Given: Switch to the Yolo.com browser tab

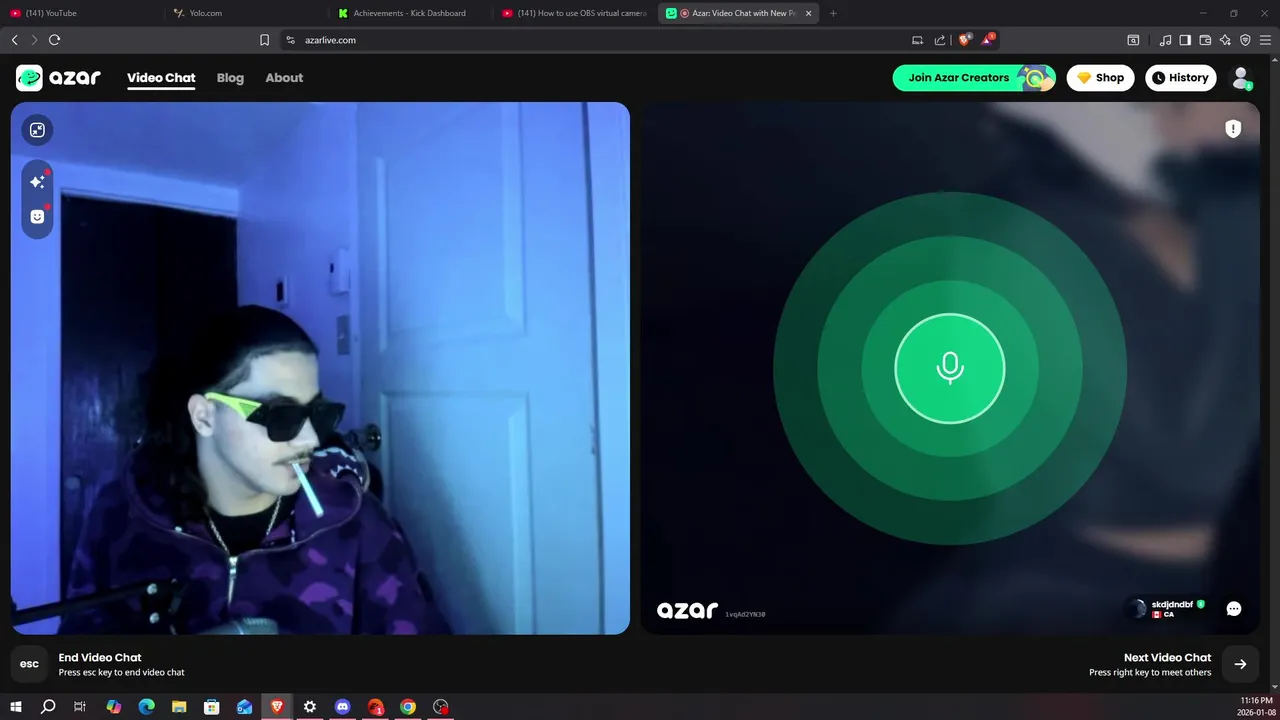Looking at the screenshot, I should click(x=245, y=13).
